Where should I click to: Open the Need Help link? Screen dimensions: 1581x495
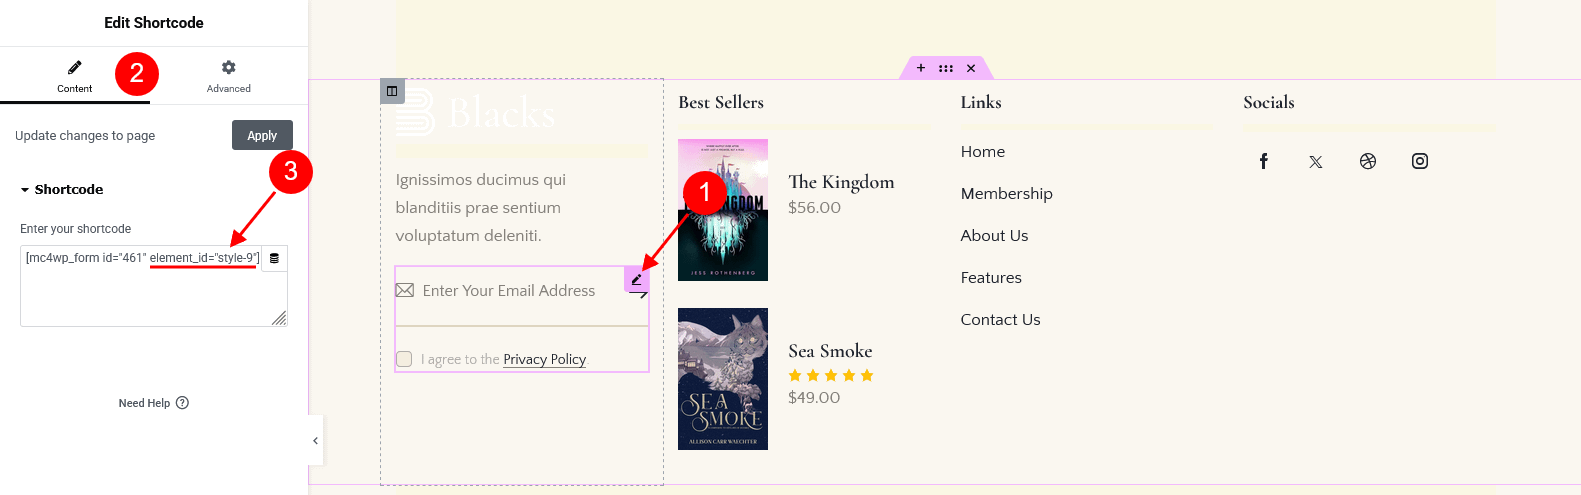[154, 403]
